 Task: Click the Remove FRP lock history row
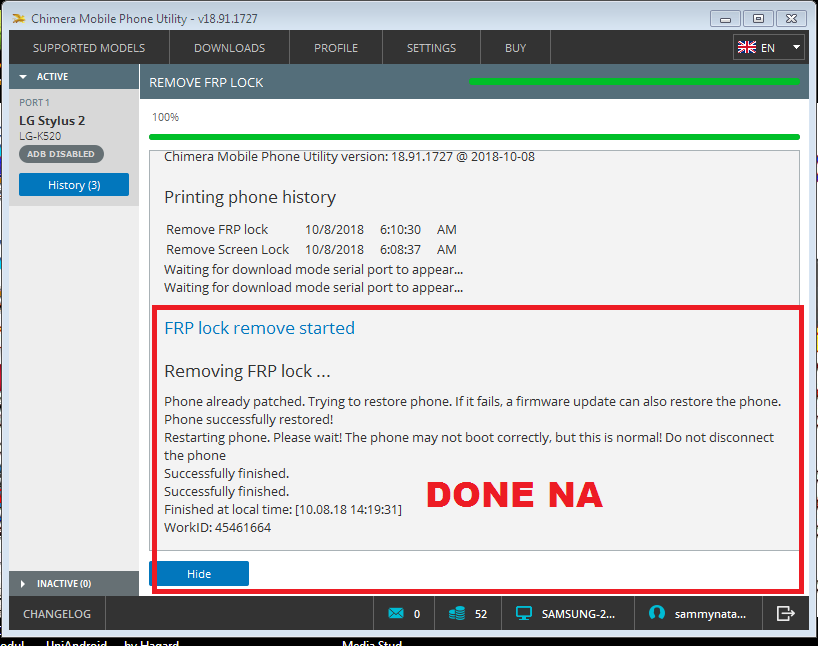coord(311,230)
